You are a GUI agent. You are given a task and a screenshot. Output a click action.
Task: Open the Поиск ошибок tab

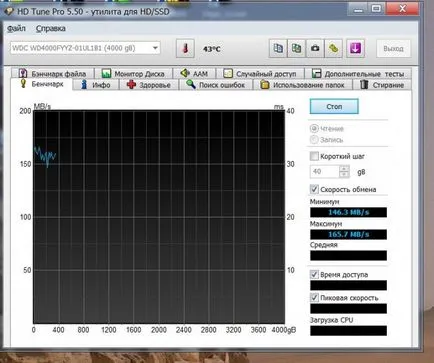click(216, 85)
